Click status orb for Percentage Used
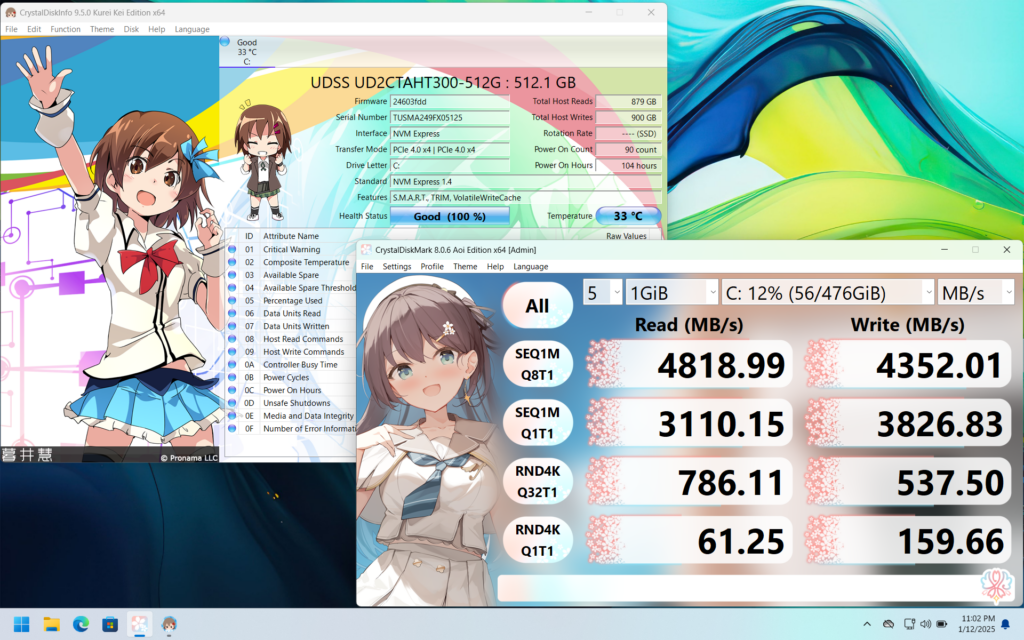Viewport: 1024px width, 640px height. click(232, 300)
